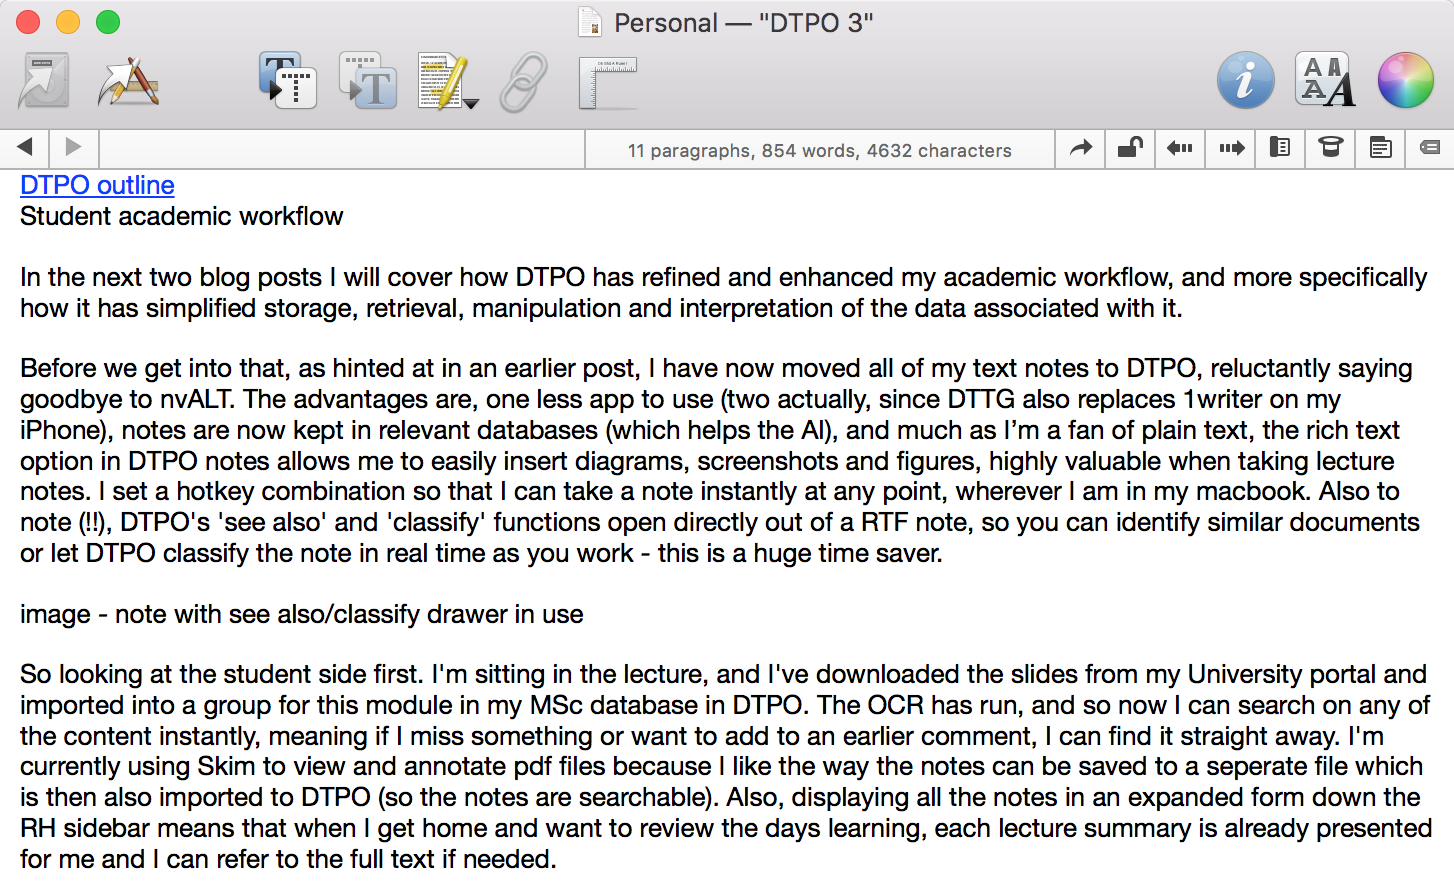
Task: Follow the DTPO outline hyperlink
Action: click(97, 185)
